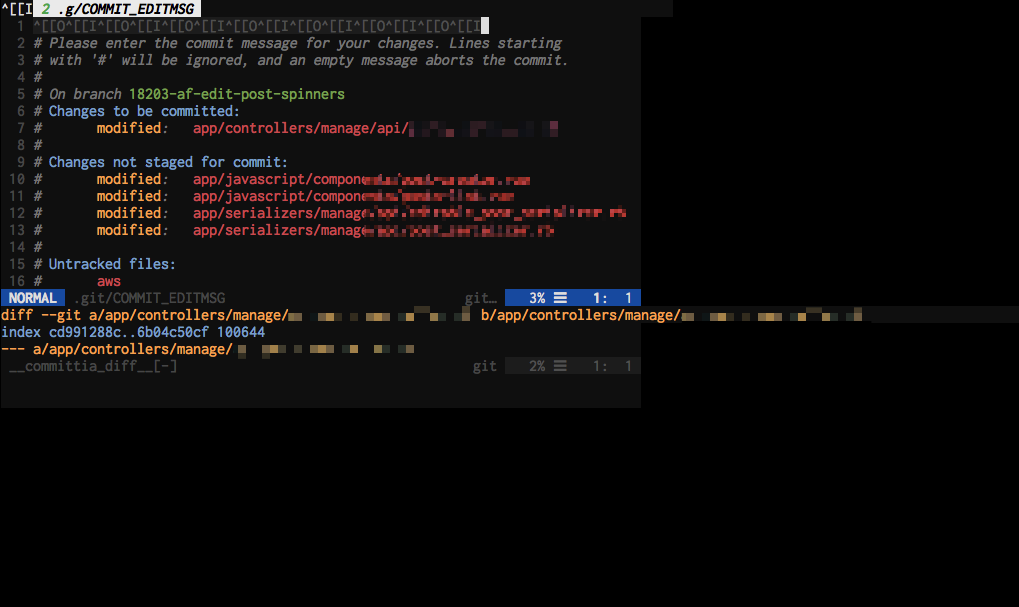Click the "with '#' will be ignored" comment line
Screen dimensions: 1019x607
pyautogui.click(x=301, y=60)
